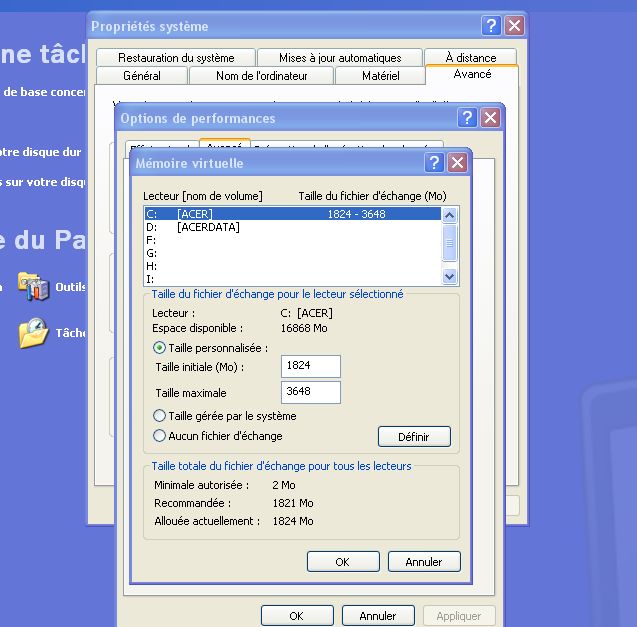Switch to the Matériel tab
This screenshot has width=637, height=627.
[x=381, y=76]
